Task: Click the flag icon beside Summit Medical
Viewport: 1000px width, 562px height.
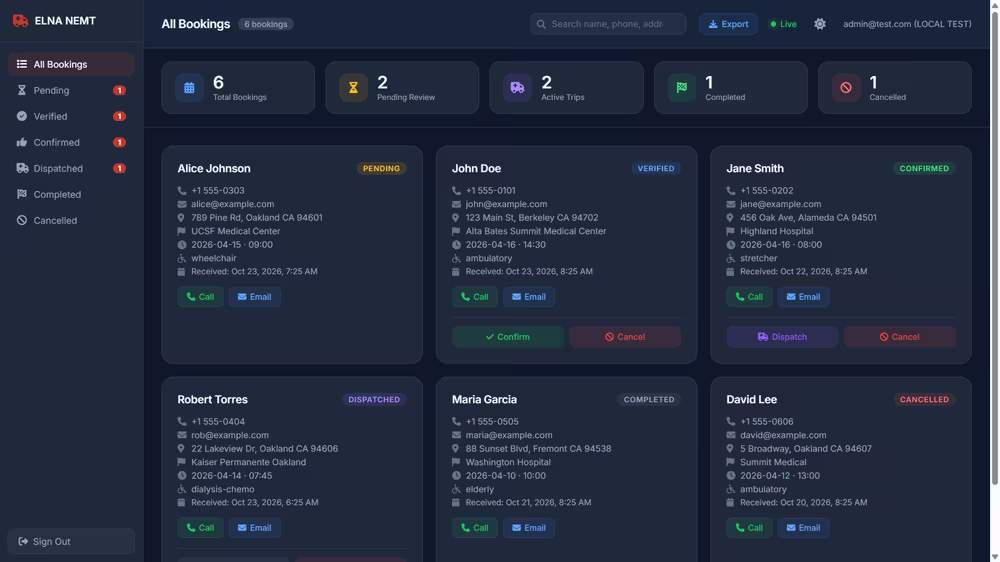Action: (730, 462)
